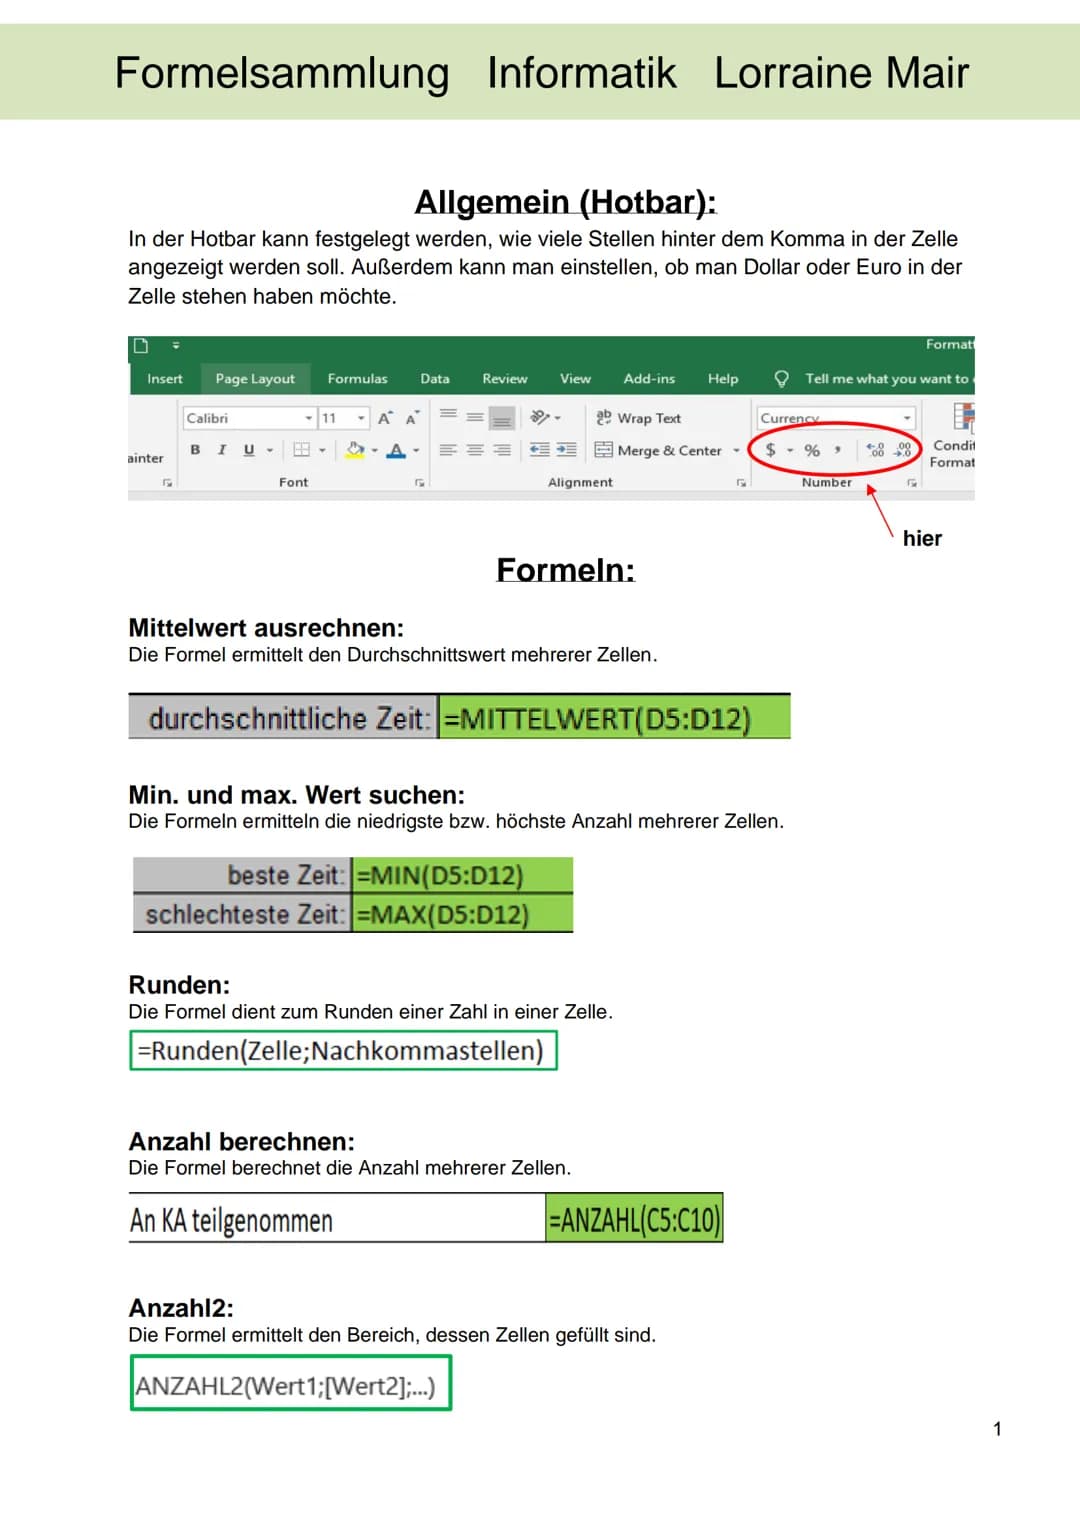Click the Tell me lightbulb icon

tap(782, 379)
